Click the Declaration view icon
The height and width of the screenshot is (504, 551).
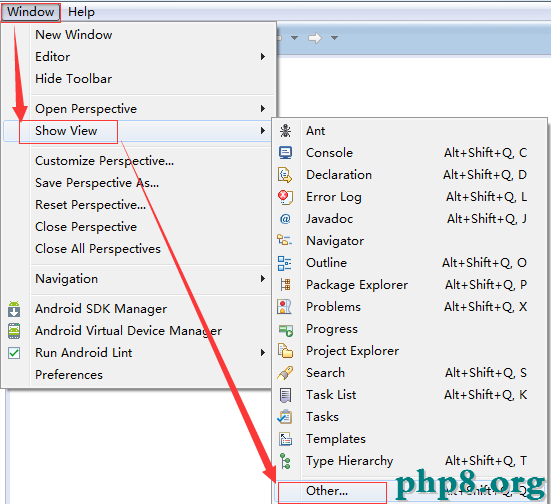click(285, 175)
